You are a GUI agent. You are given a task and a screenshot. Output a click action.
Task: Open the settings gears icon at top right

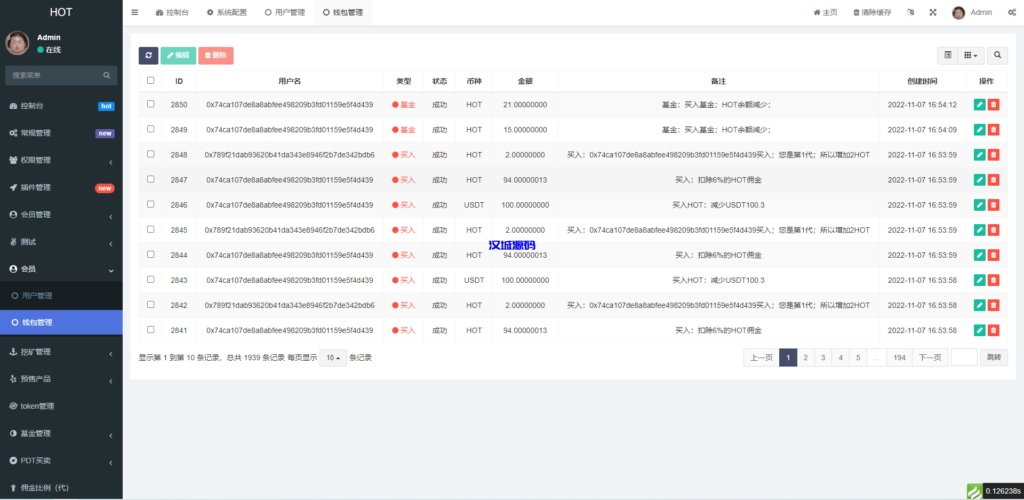(1011, 12)
